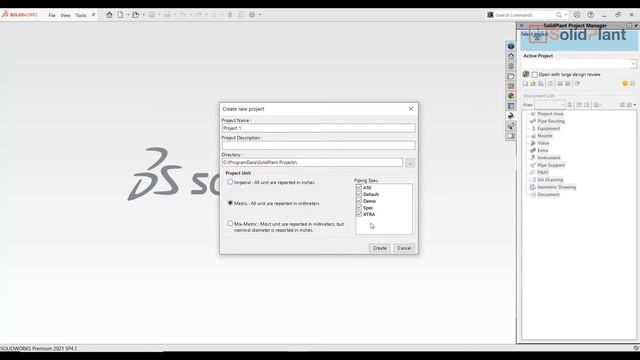Click the Directory path field

(312, 162)
